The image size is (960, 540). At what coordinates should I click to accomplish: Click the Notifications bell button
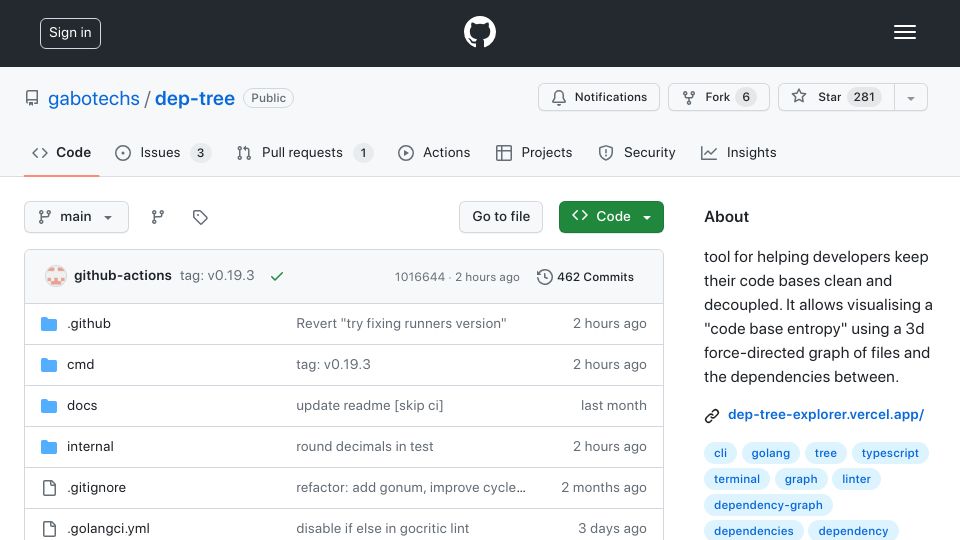[x=599, y=97]
